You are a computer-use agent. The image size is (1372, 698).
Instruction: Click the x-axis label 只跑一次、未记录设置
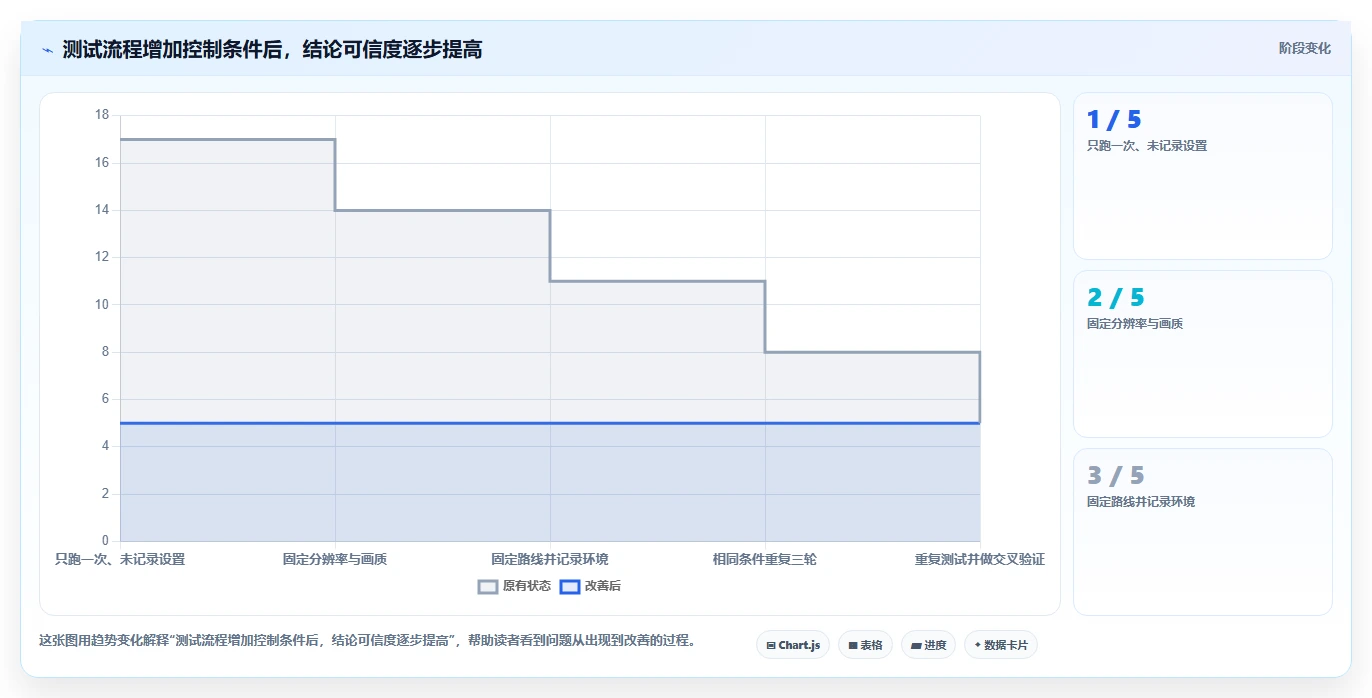pos(120,559)
